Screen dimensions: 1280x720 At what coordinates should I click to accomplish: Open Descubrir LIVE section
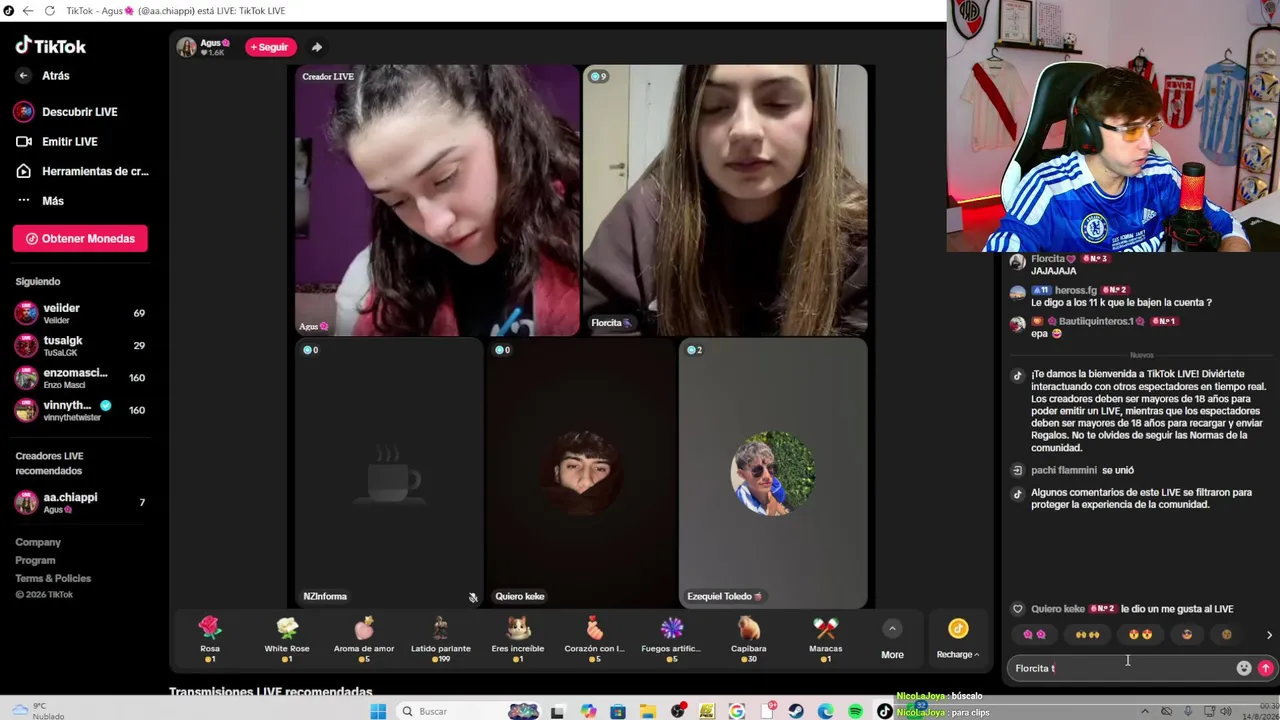pos(67,112)
